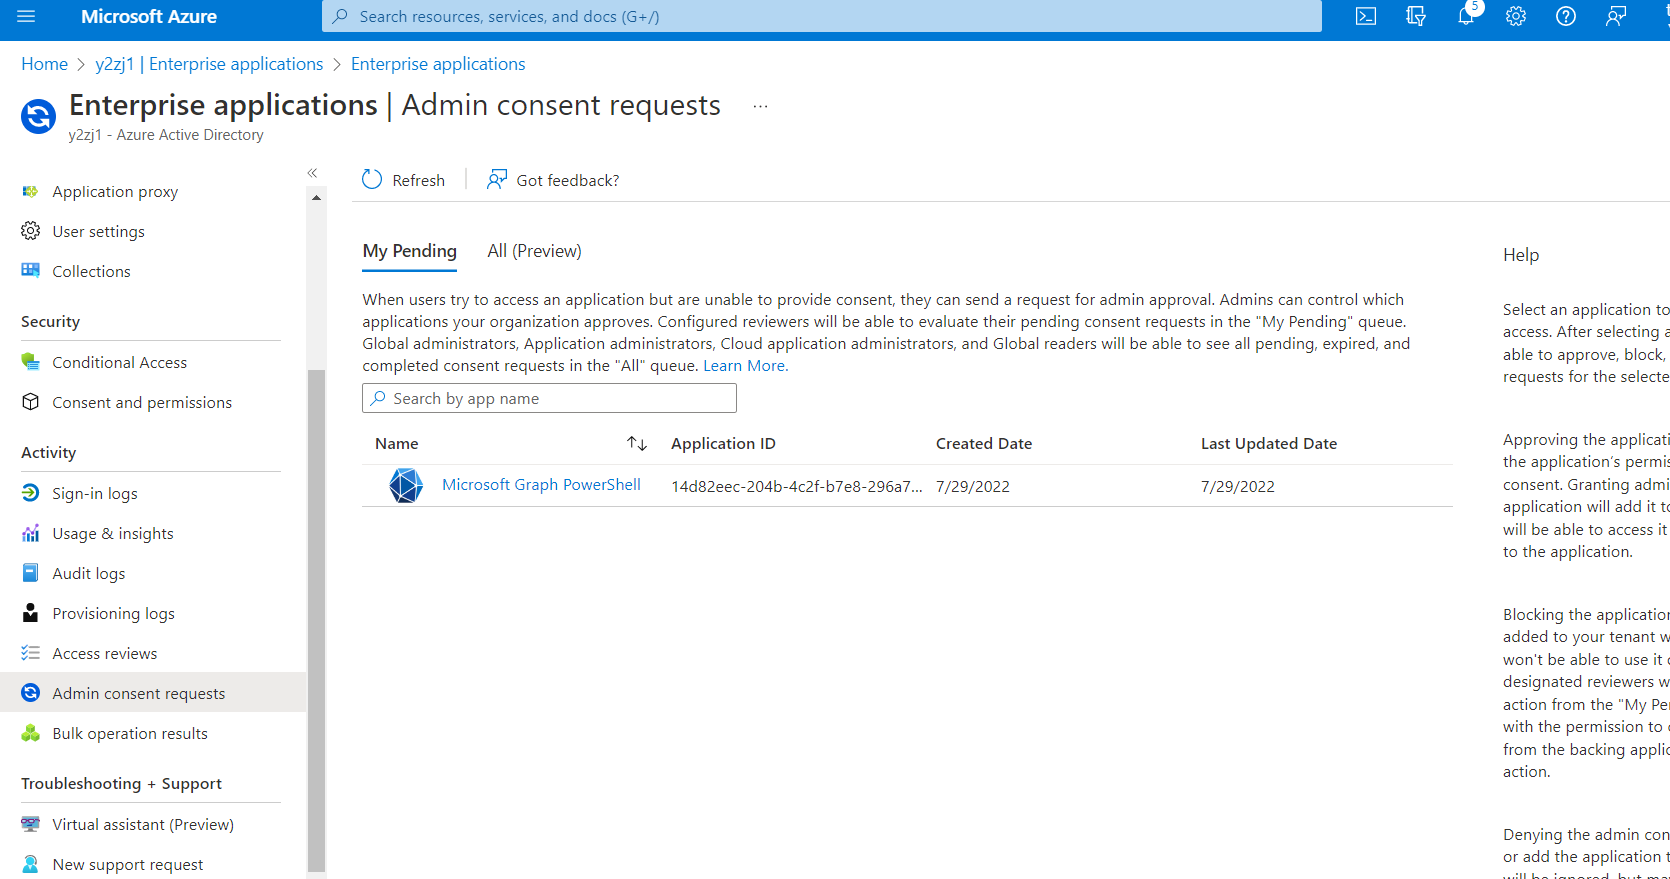Click the Microsoft Graph PowerShell app icon
Viewport: 1670px width, 879px height.
pos(406,486)
